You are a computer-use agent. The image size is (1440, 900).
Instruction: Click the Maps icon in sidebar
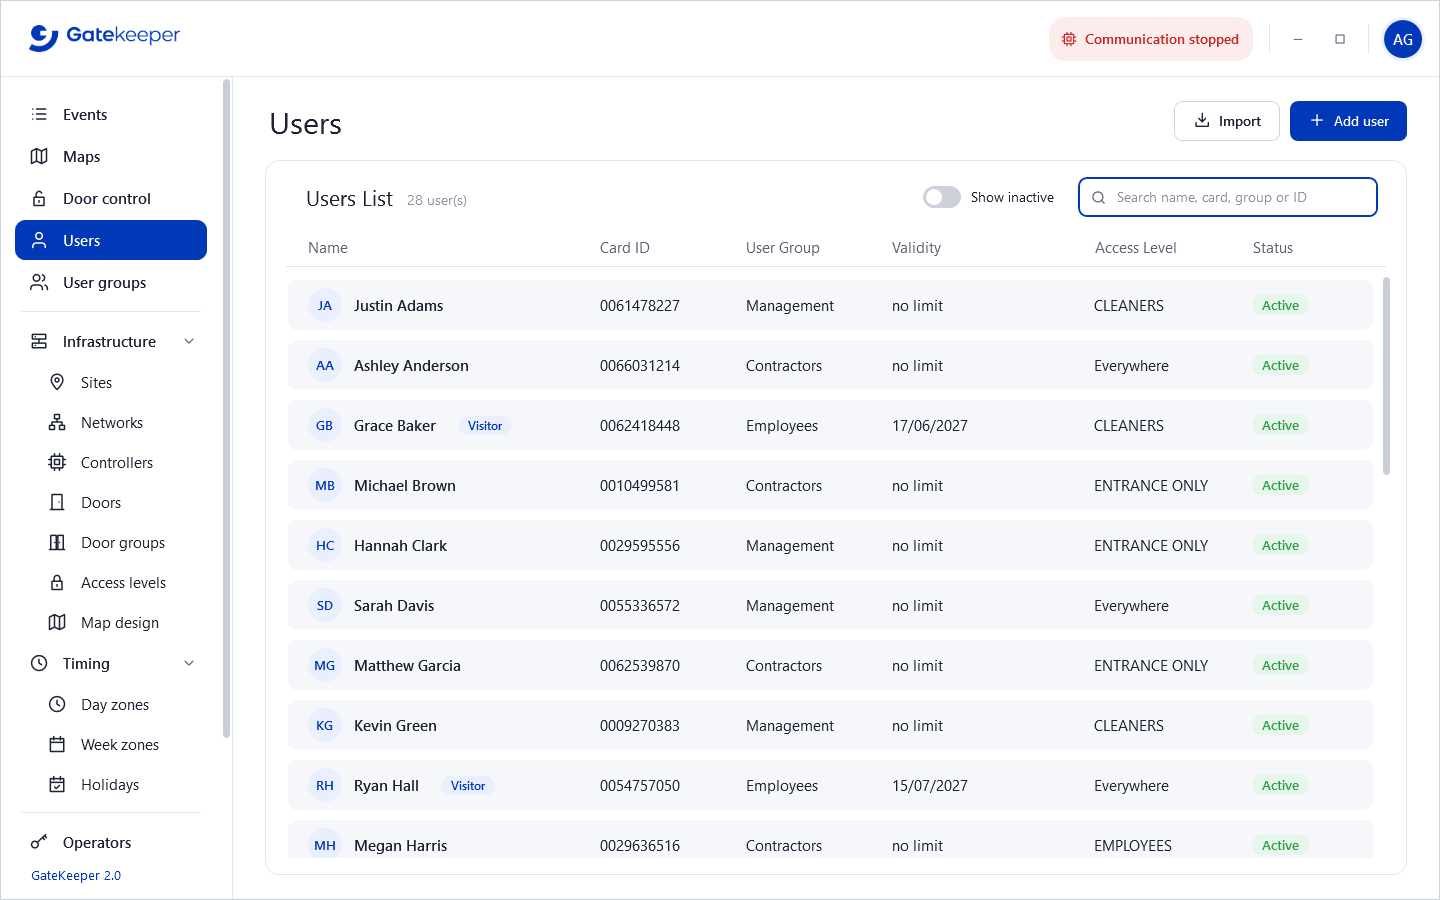(39, 156)
